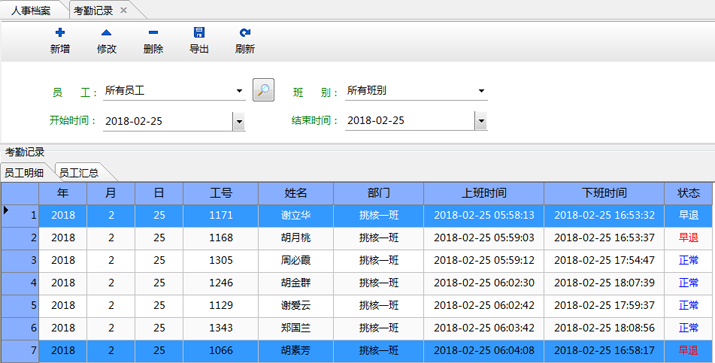Click red 早退 status for 胡月桃
715x363 pixels.
[x=689, y=238]
